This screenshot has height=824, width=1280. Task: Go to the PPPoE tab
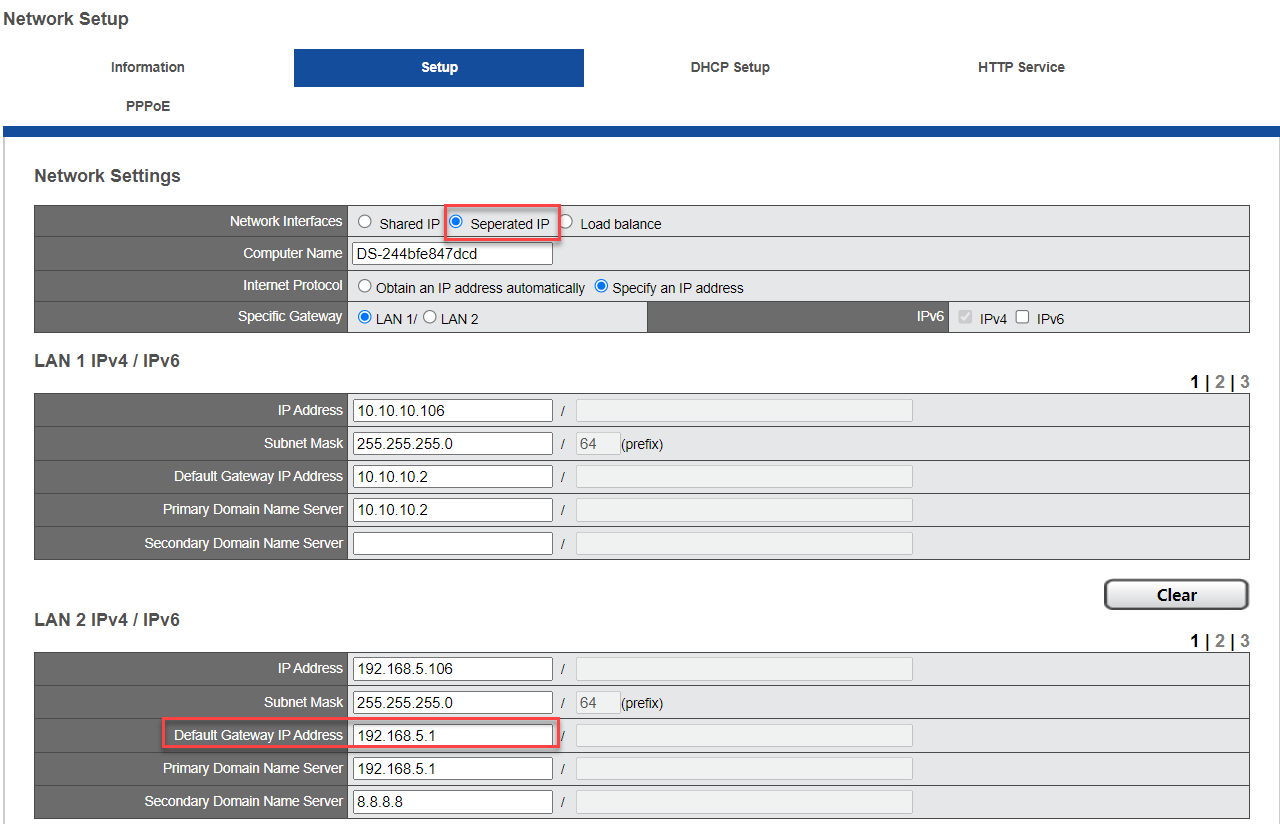point(147,106)
